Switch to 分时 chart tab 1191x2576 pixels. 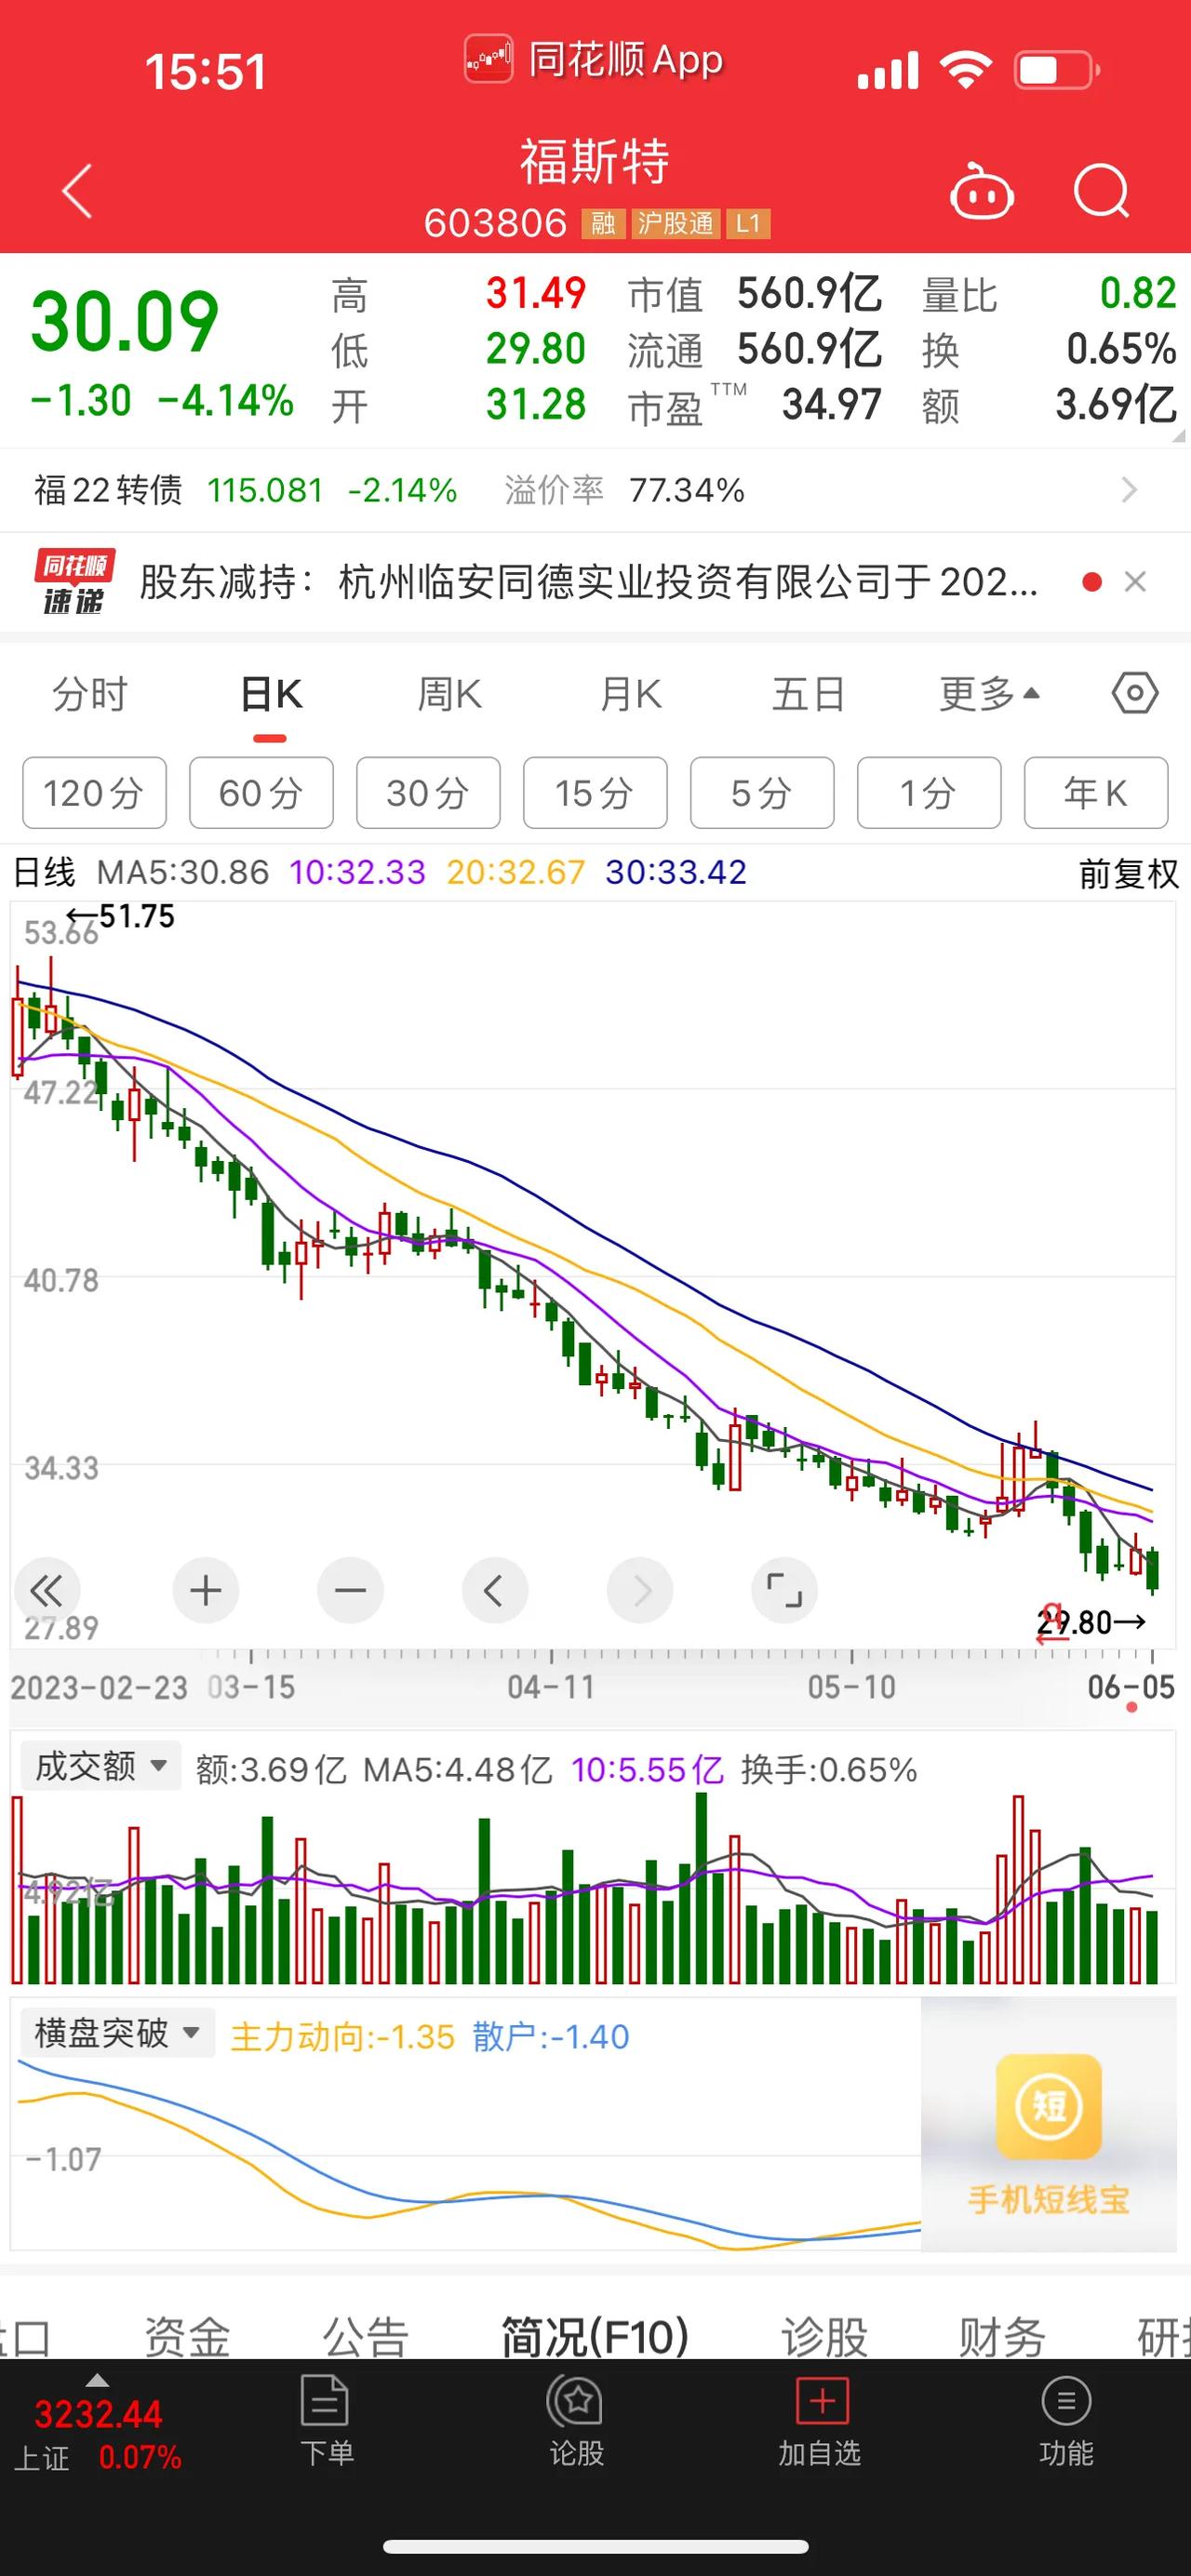coord(90,694)
